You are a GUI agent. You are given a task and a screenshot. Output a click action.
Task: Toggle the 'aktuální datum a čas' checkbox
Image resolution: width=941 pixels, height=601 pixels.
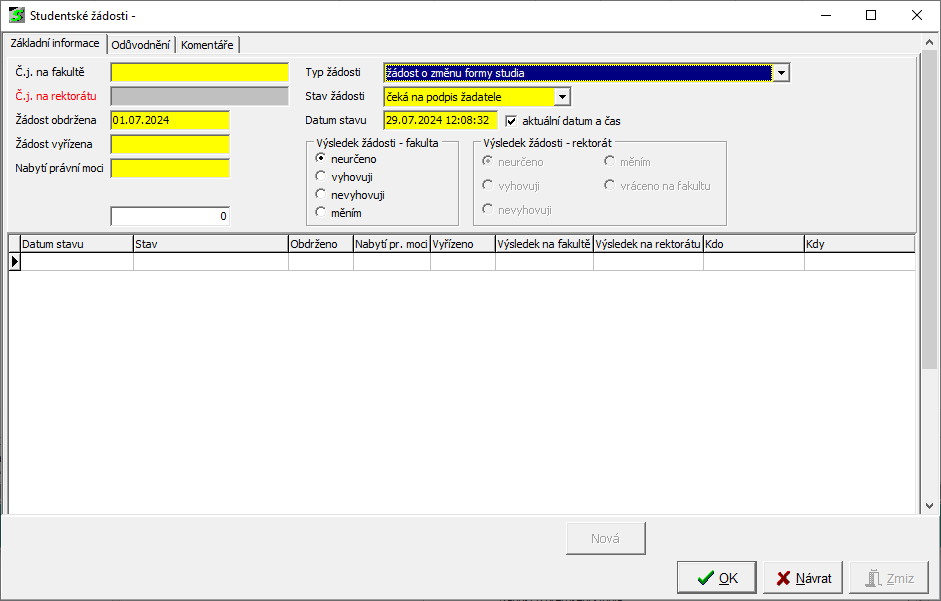[x=512, y=121]
